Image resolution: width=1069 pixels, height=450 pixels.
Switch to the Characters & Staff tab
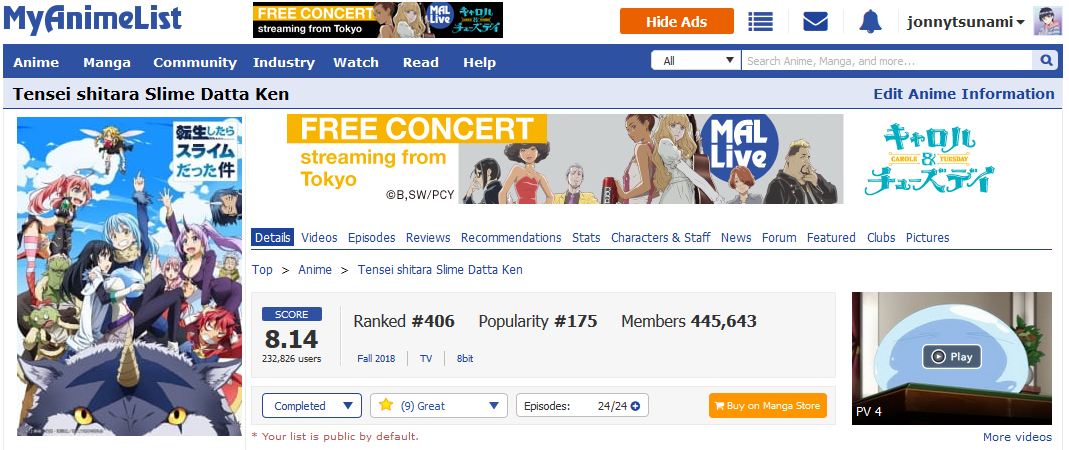pos(661,237)
